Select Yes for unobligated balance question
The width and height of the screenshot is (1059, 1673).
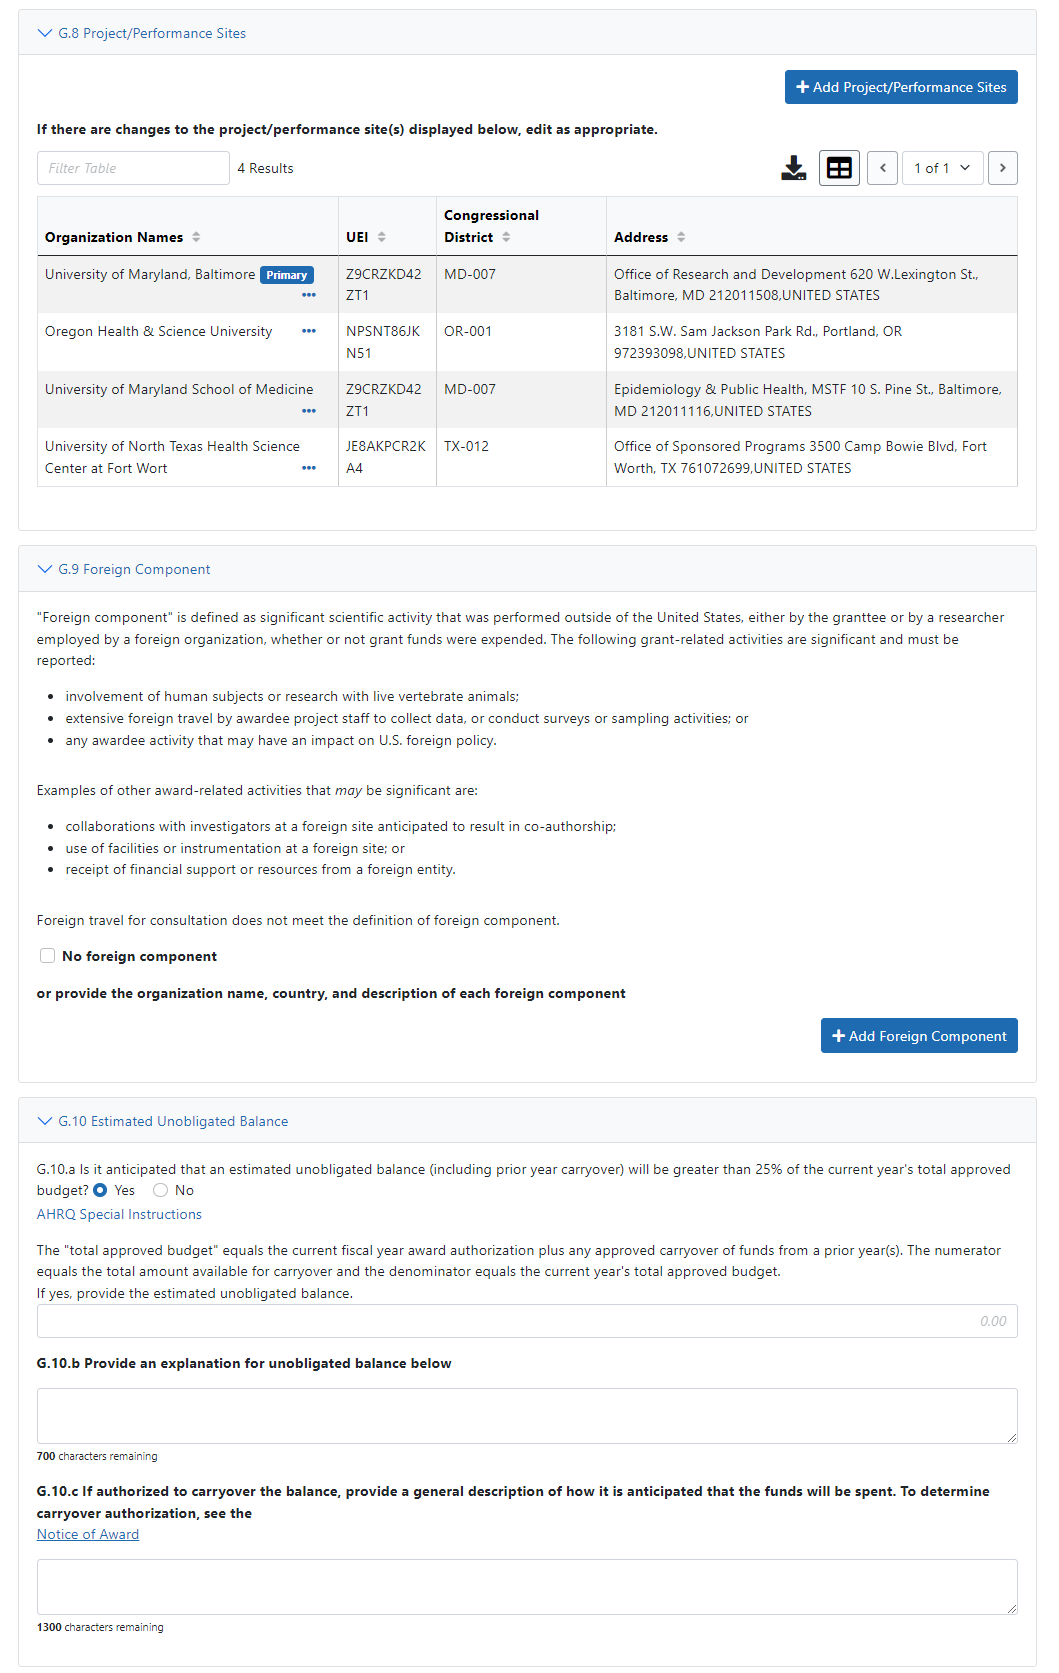100,1190
